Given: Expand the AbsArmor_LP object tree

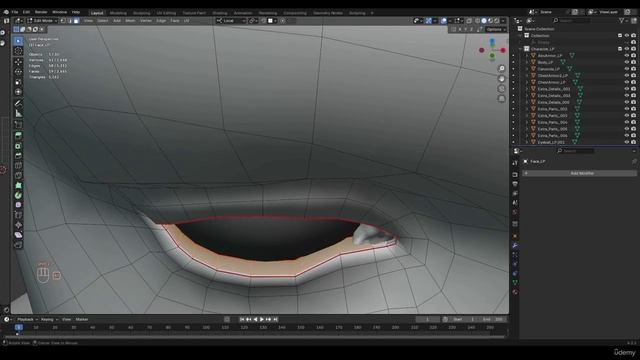Looking at the screenshot, I should click(527, 56).
